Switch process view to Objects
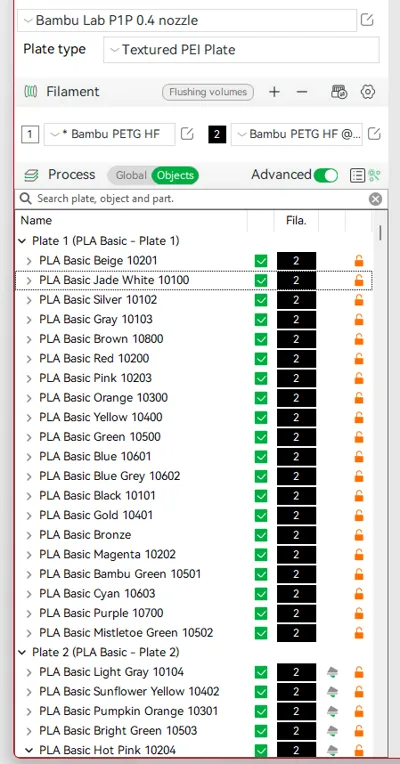This screenshot has width=400, height=764. (x=175, y=175)
